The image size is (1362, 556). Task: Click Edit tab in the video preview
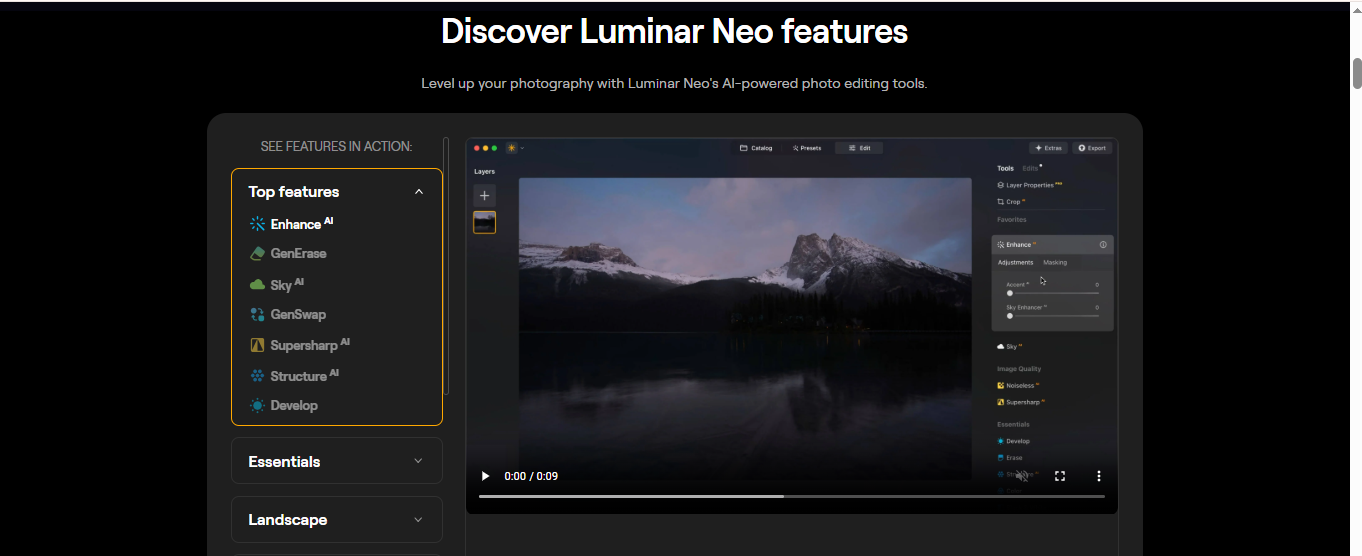[x=859, y=148]
